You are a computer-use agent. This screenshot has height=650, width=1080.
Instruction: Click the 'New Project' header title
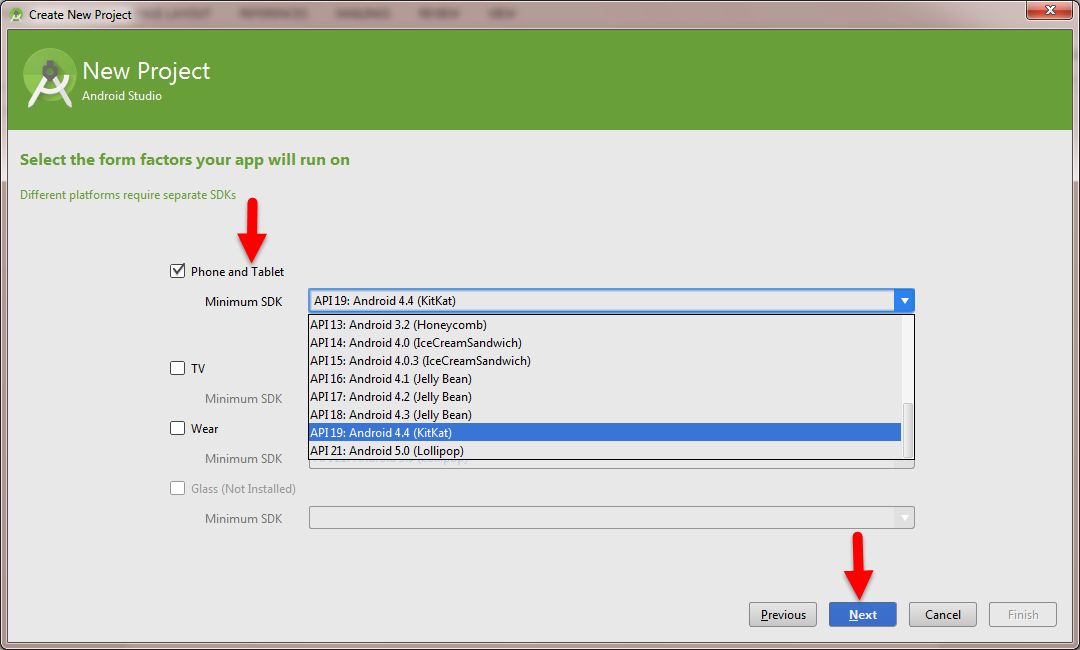click(146, 71)
